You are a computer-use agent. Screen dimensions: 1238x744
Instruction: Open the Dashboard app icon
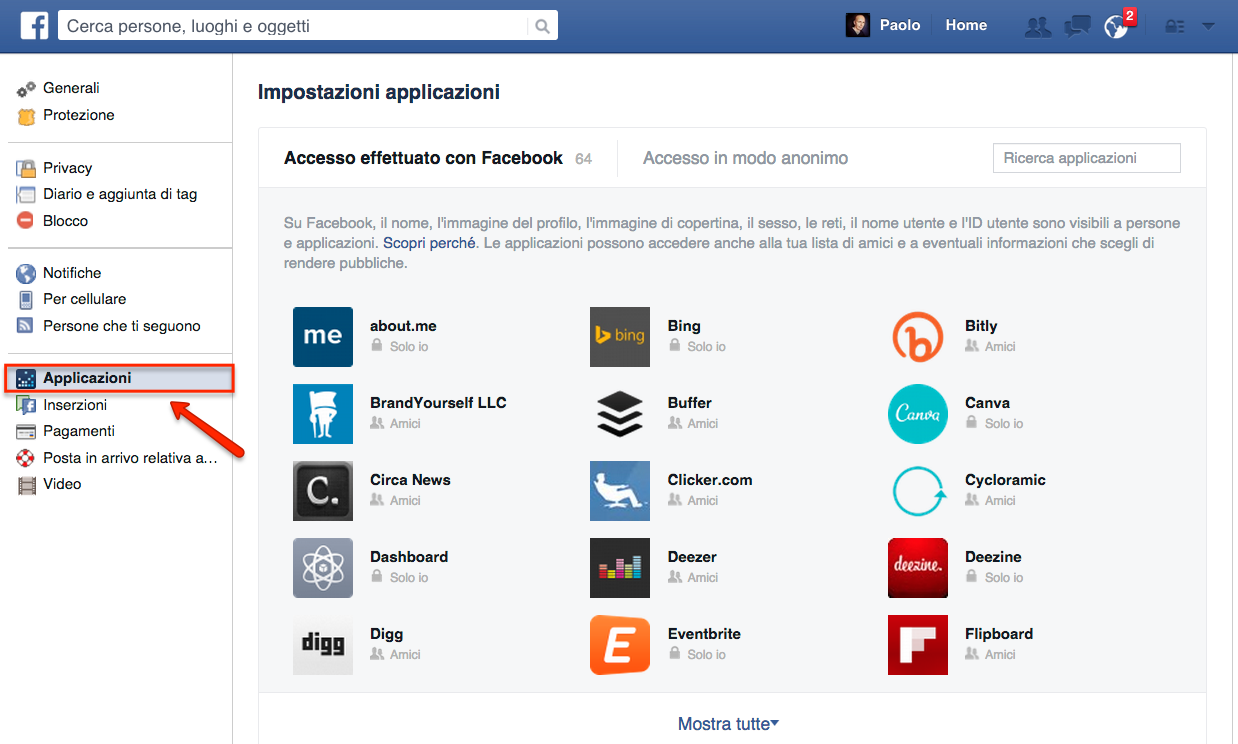[x=323, y=568]
